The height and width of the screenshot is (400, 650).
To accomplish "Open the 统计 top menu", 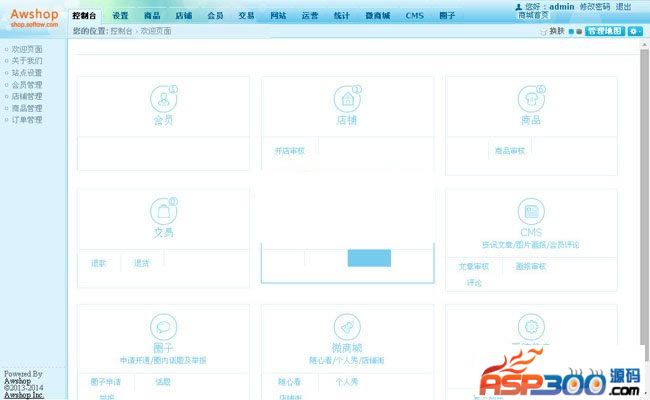I will click(342, 16).
